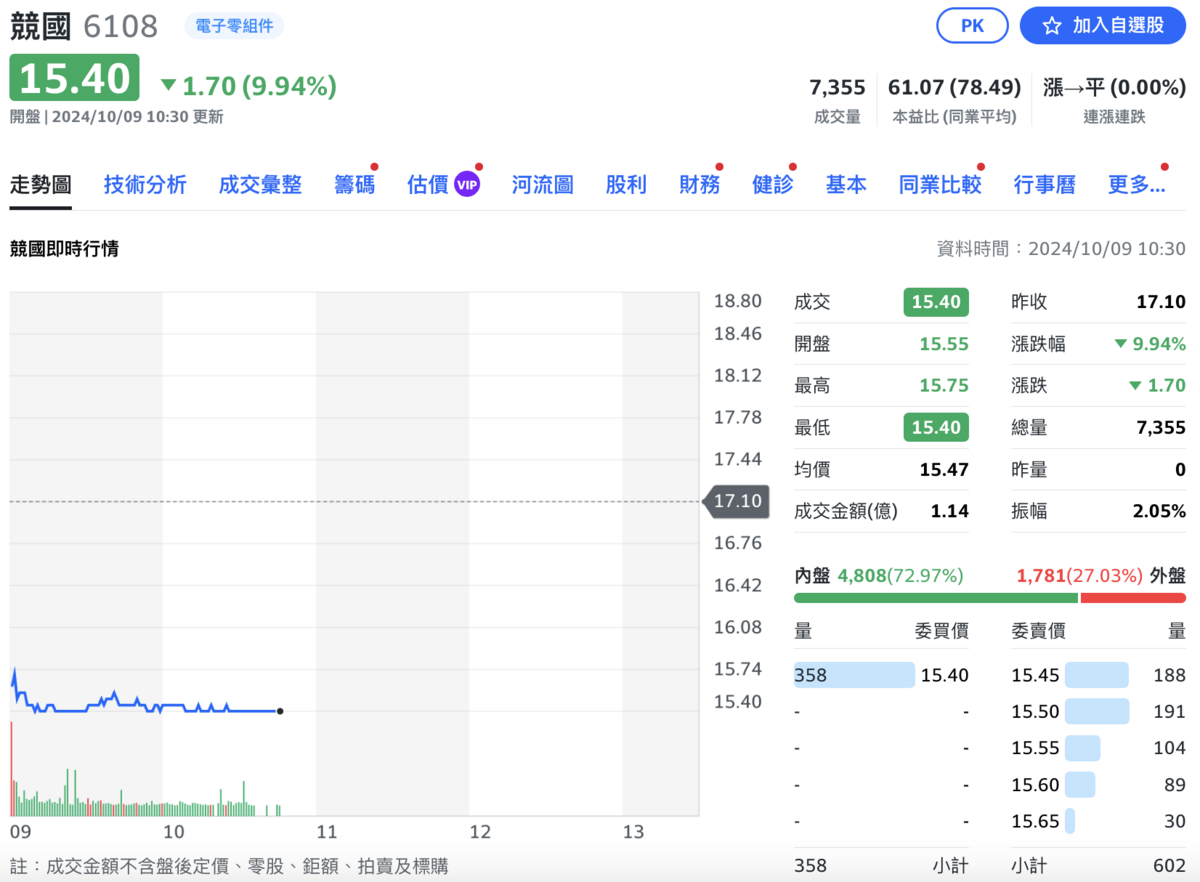The width and height of the screenshot is (1200, 882).
Task: Switch to the 健診 tab
Action: pyautogui.click(x=772, y=184)
